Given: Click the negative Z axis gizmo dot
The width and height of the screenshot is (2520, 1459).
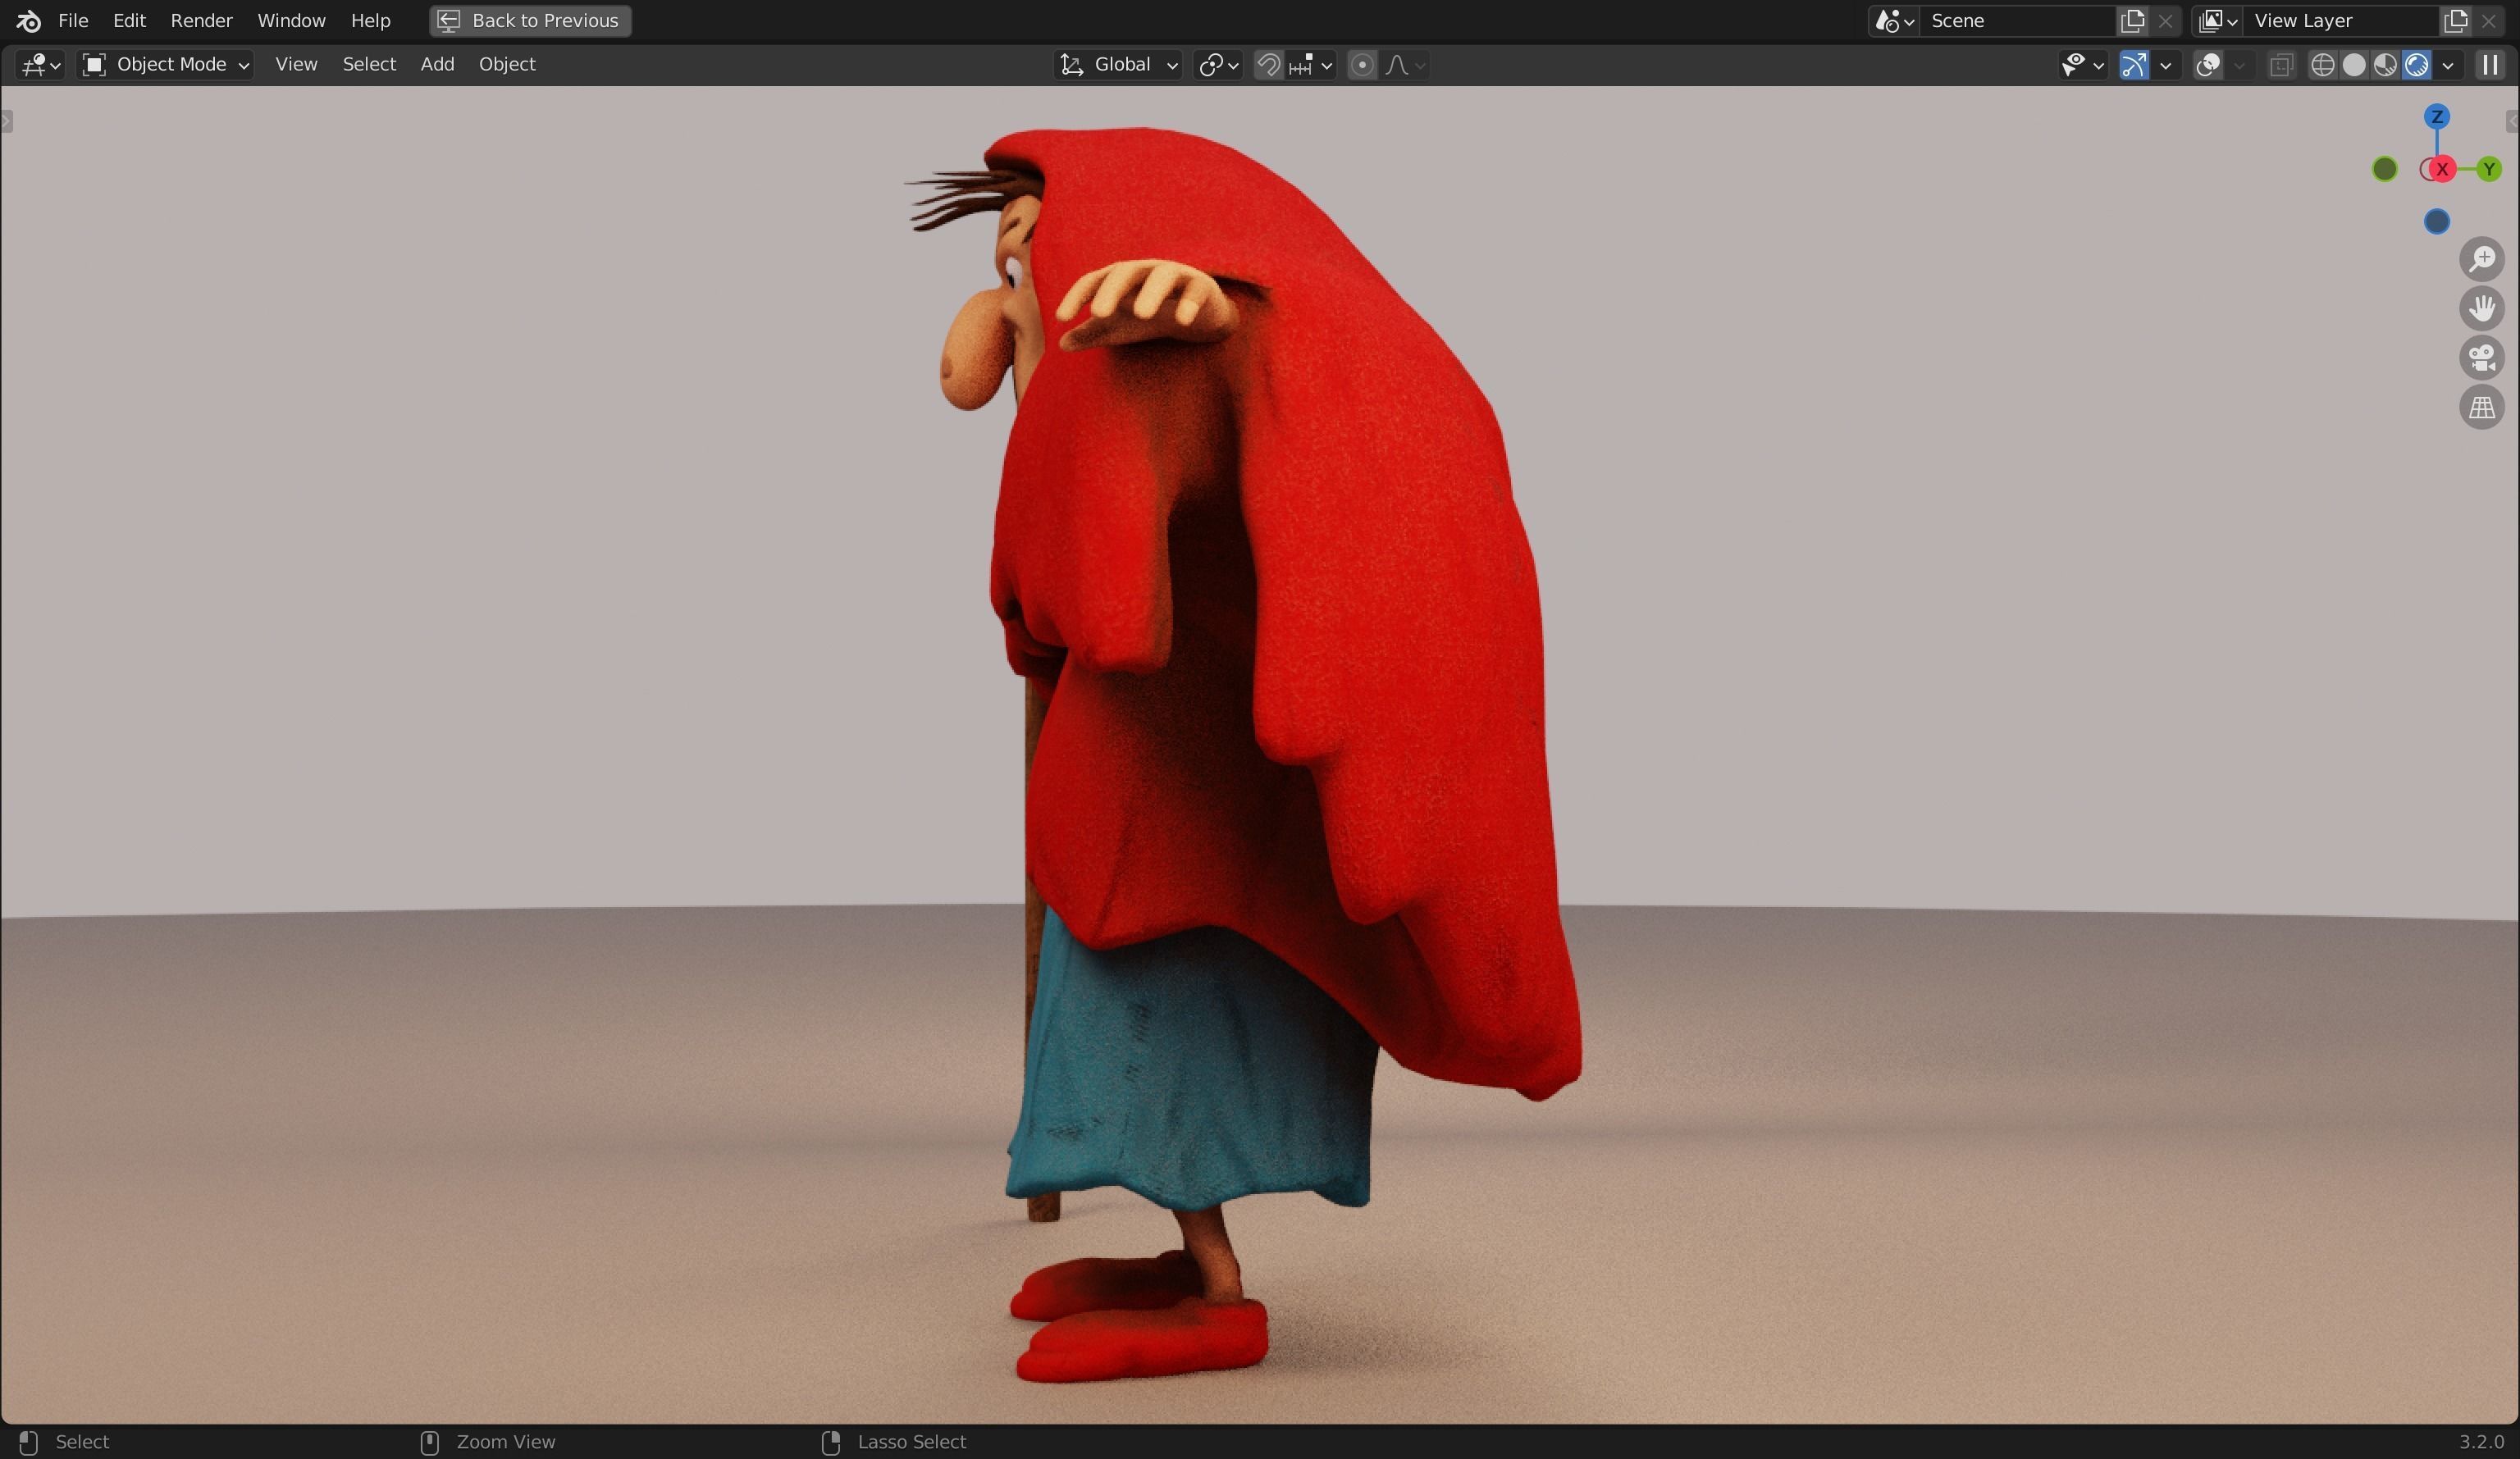Looking at the screenshot, I should coord(2437,222).
